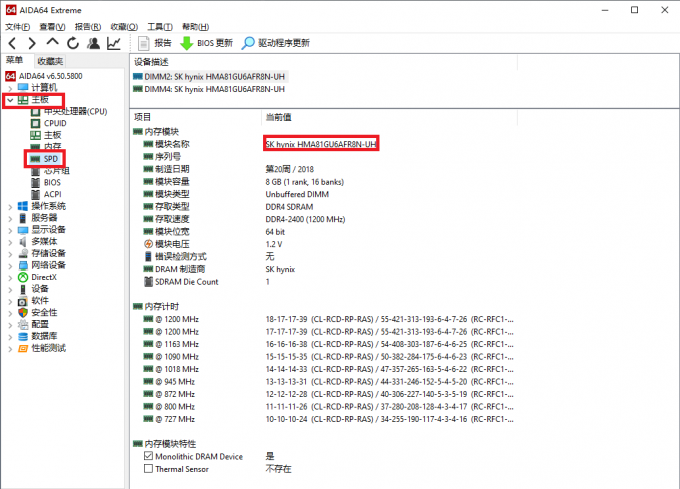Toggle the Thermal Sensor checkbox

[148, 469]
